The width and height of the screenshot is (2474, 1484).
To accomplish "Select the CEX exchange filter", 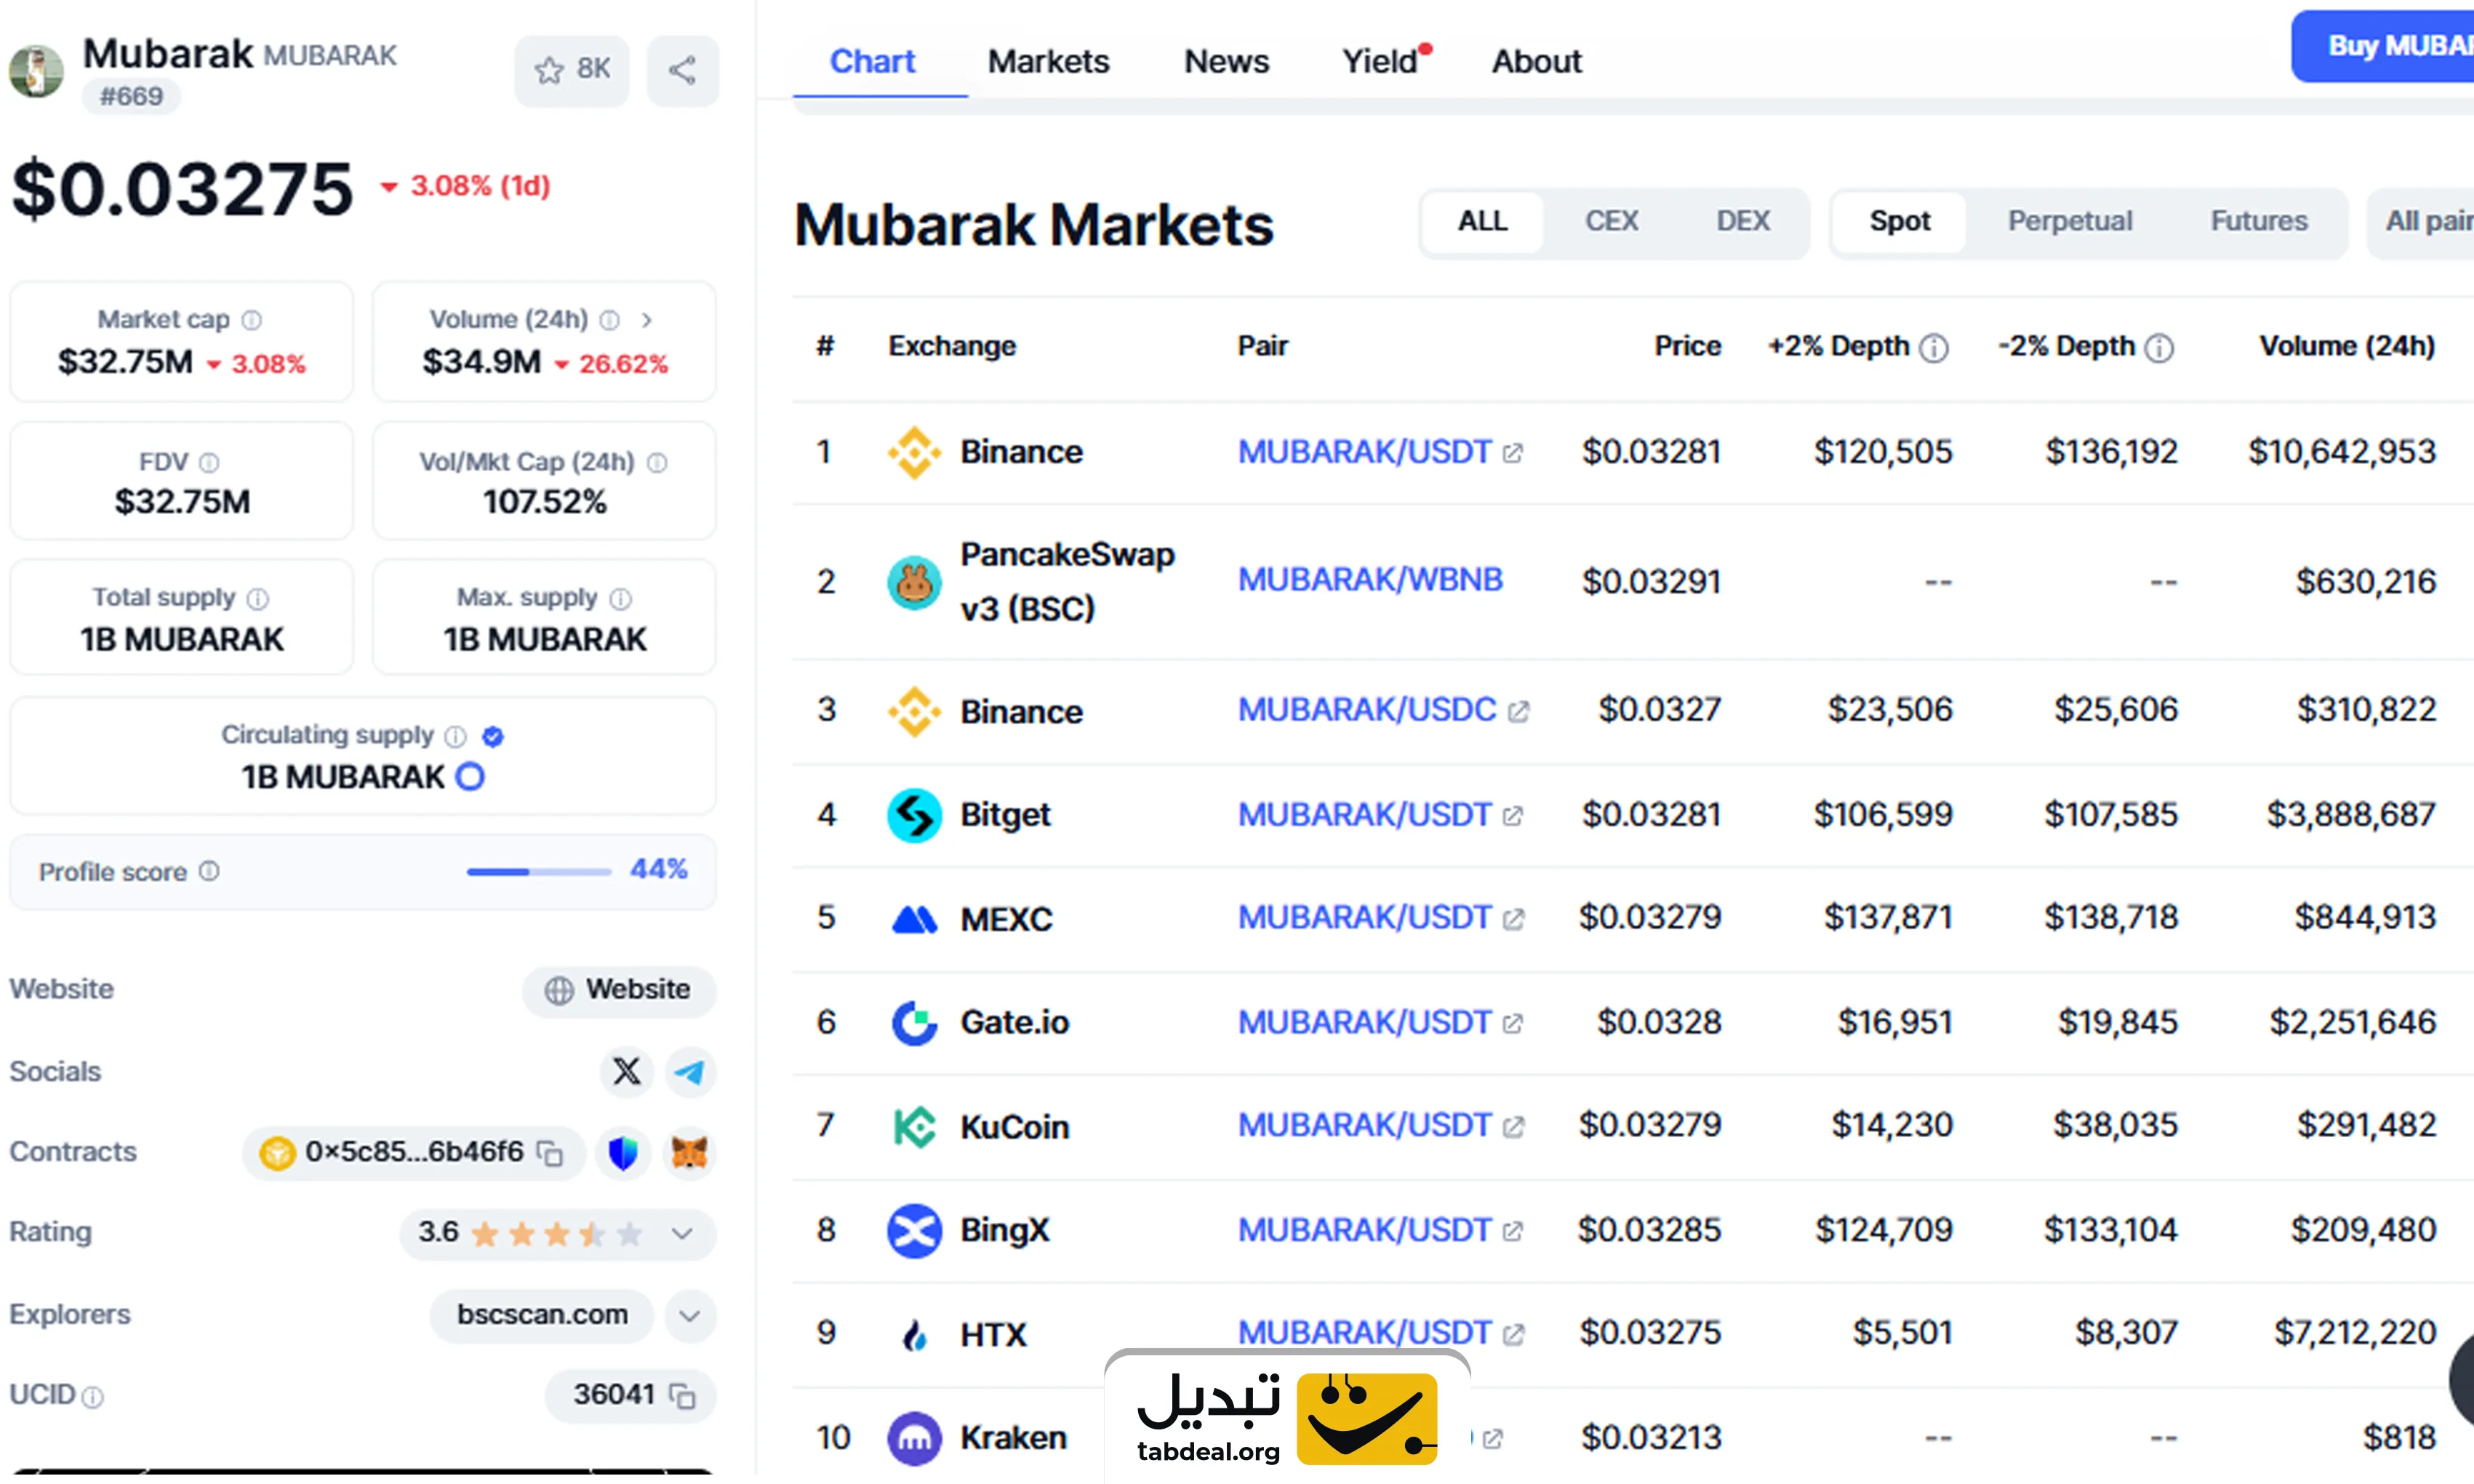I will coord(1611,222).
